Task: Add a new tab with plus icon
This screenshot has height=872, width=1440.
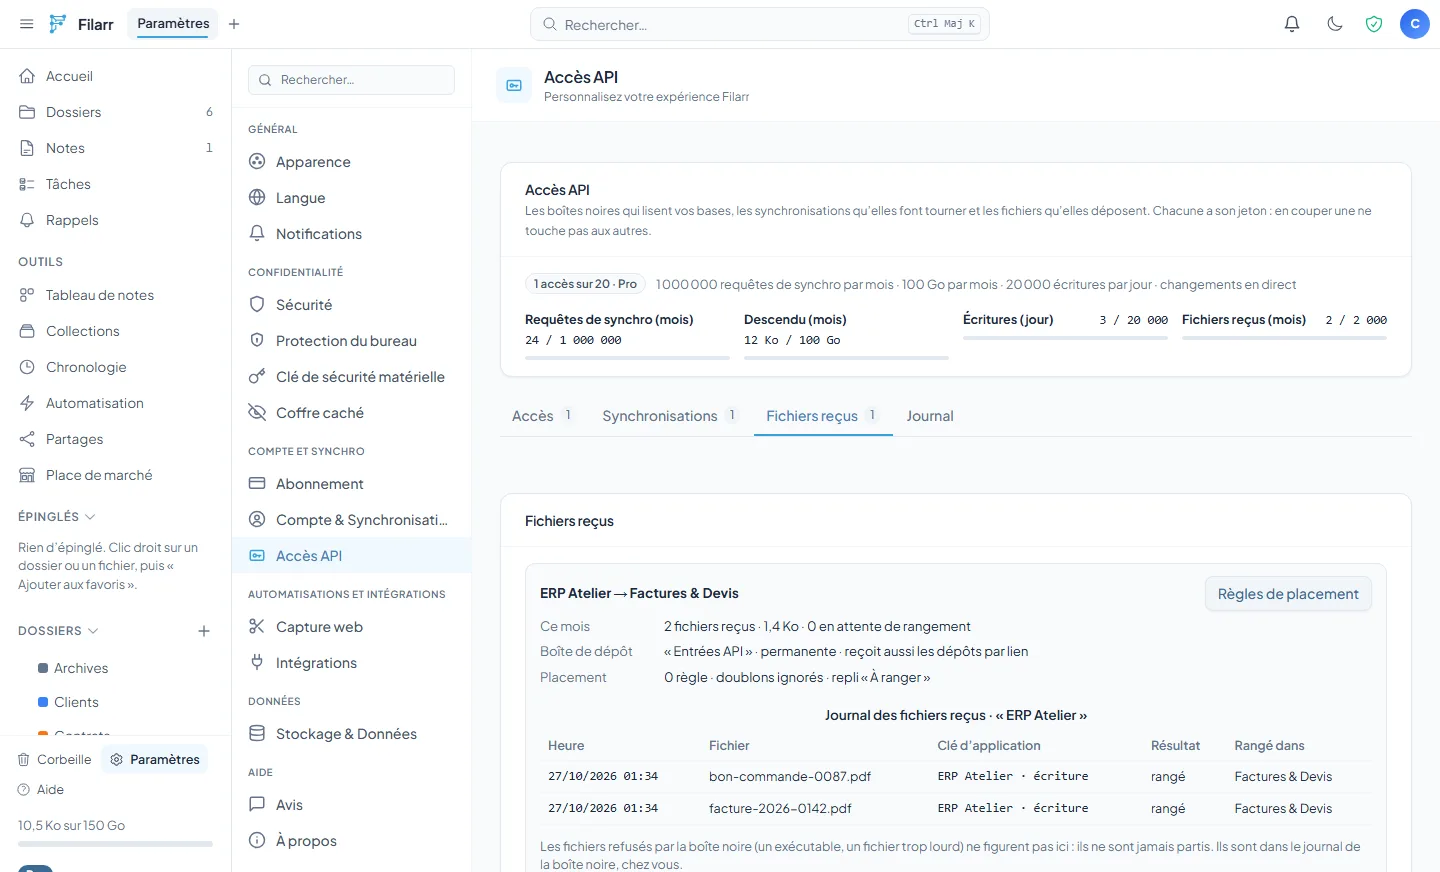Action: point(234,24)
